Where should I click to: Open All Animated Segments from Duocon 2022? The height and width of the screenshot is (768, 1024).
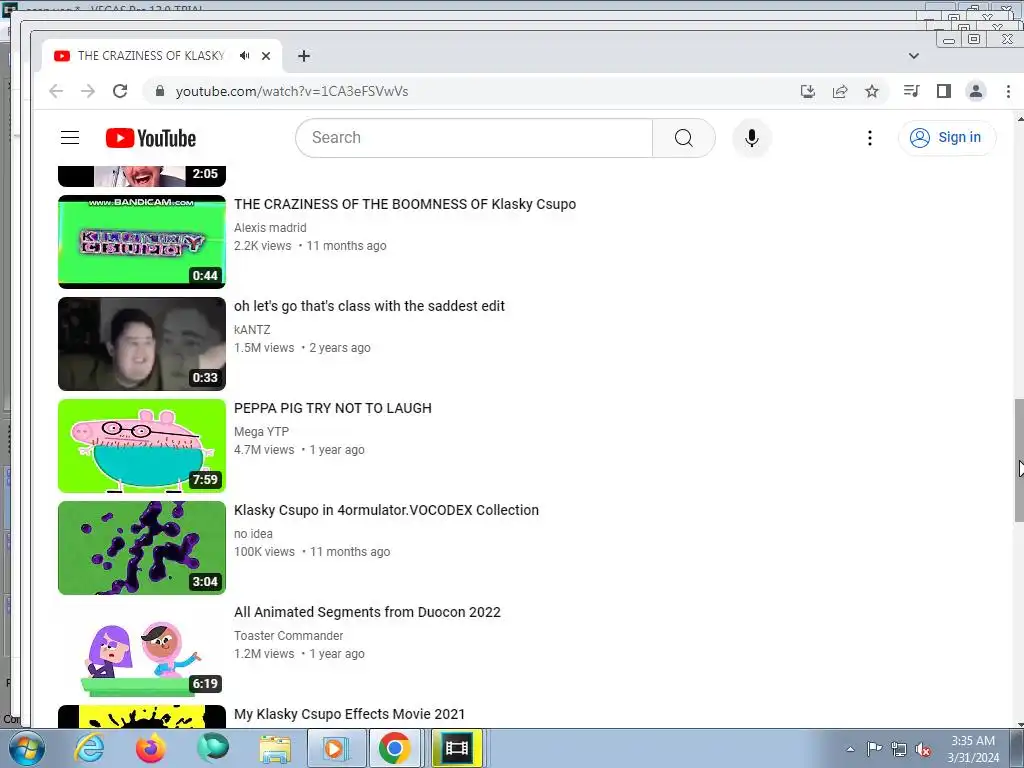point(368,613)
